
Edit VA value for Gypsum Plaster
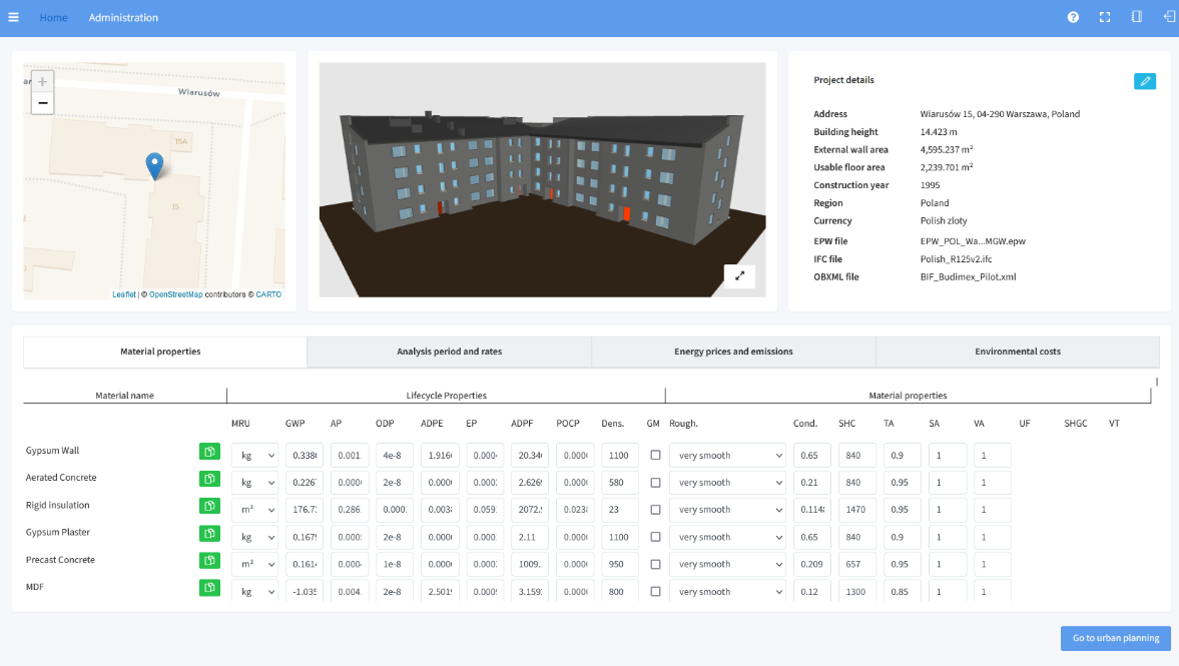pyautogui.click(x=993, y=537)
